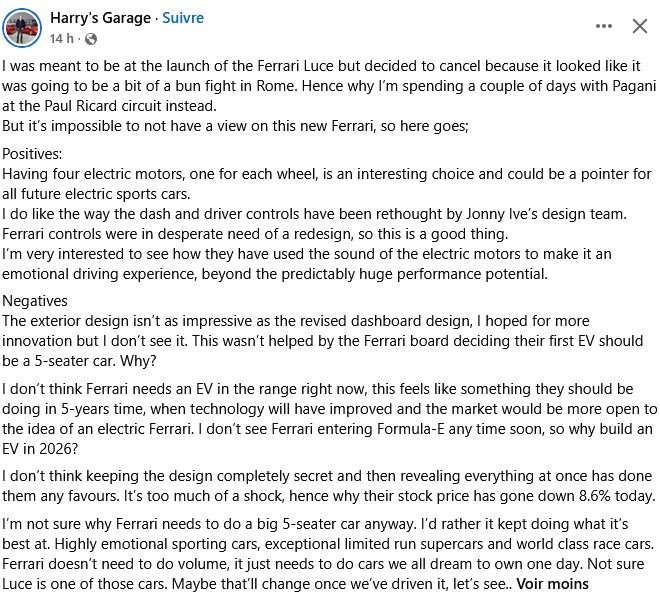Open the Harry's Garage page name
The width and height of the screenshot is (660, 599).
pos(100,18)
